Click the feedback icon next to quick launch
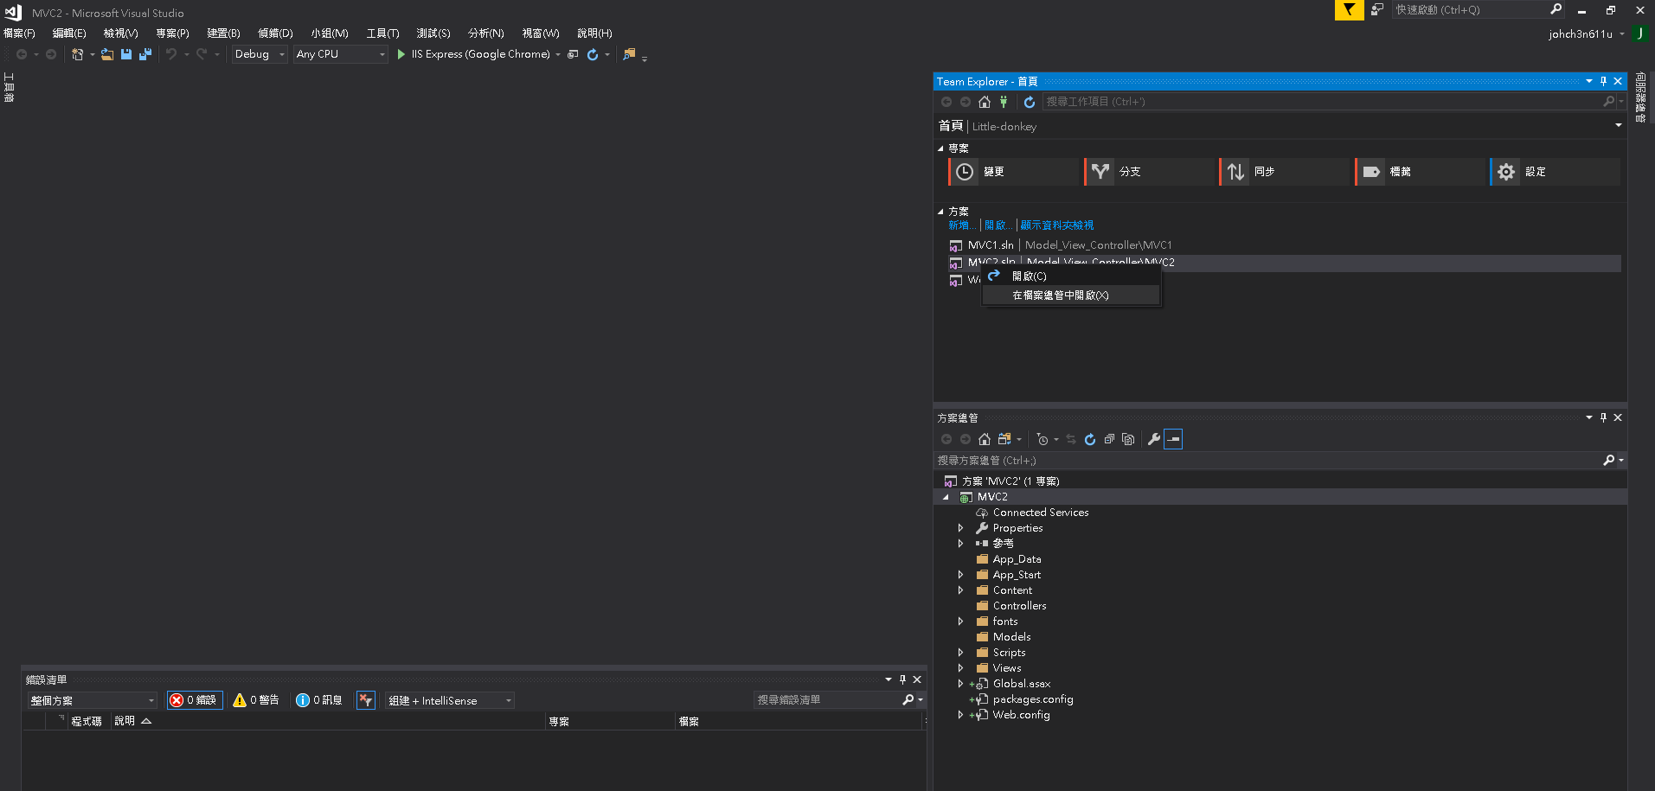The image size is (1657, 791). [1377, 10]
